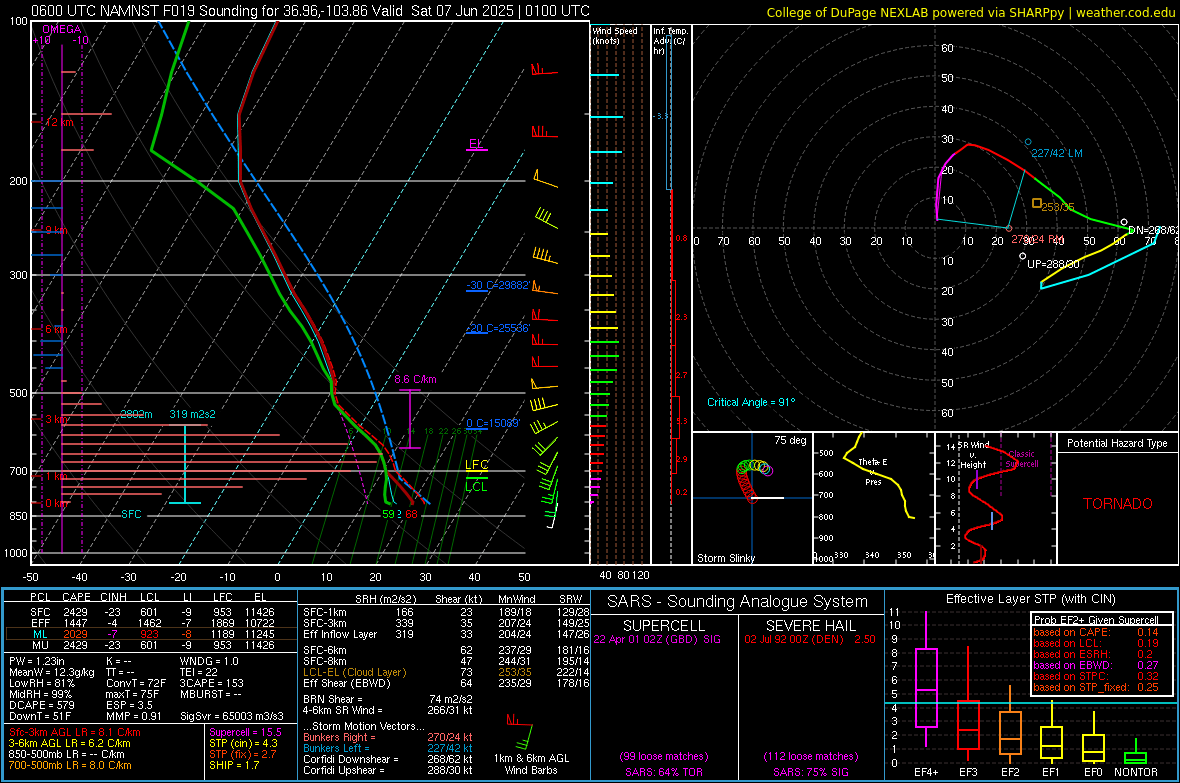Click the 75 deg slinky tilt value
Screen dimensions: 1180x783
790,440
